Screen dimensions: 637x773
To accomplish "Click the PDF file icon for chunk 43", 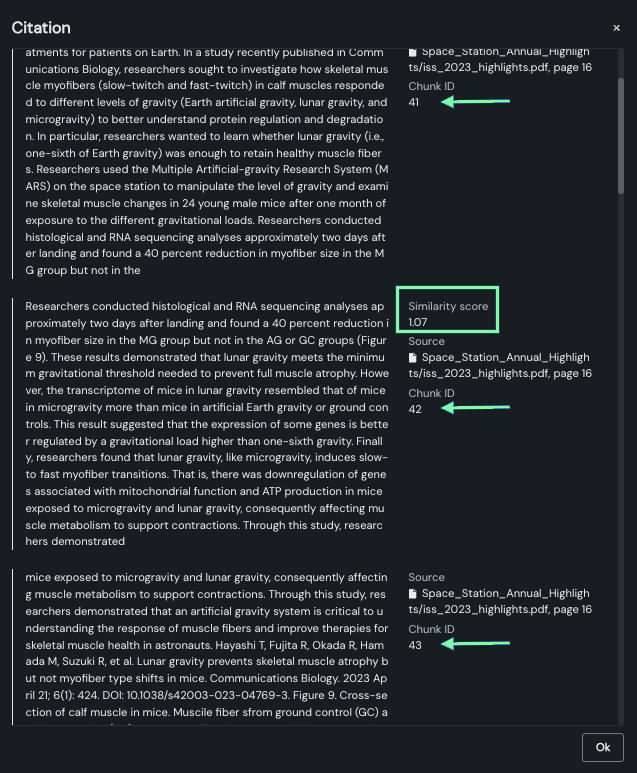I will coord(414,594).
